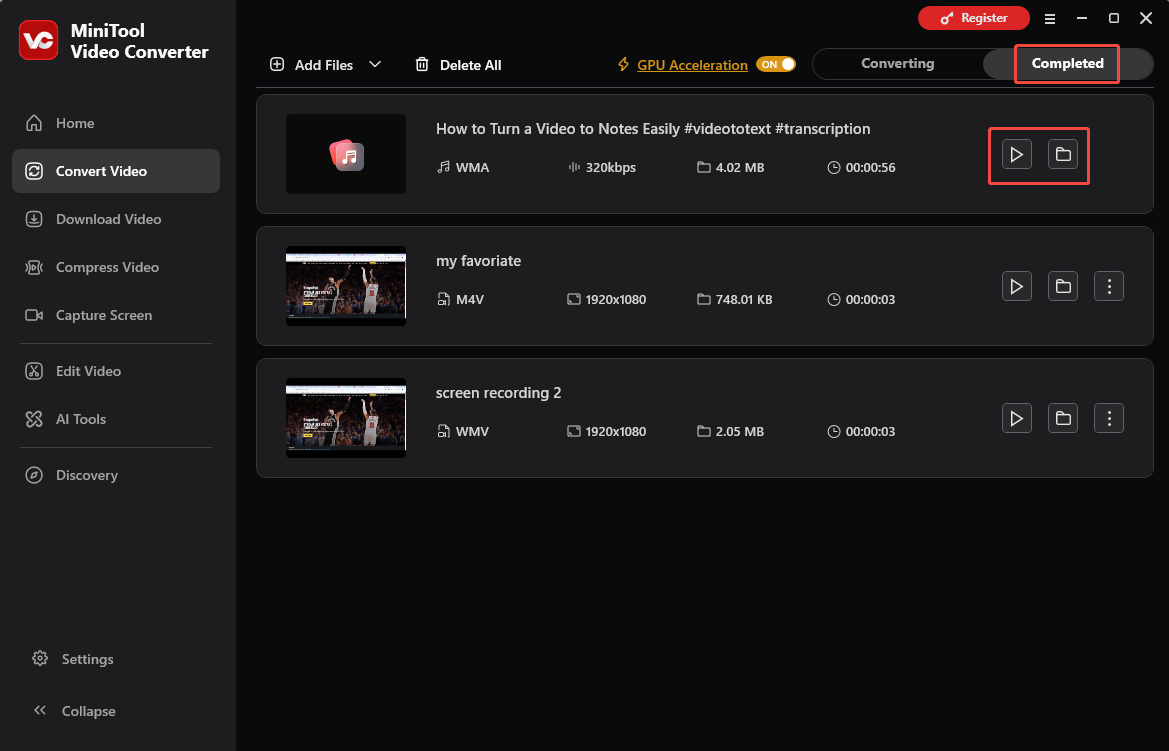
Task: Click the 'screen recording 2' title
Action: pos(498,393)
